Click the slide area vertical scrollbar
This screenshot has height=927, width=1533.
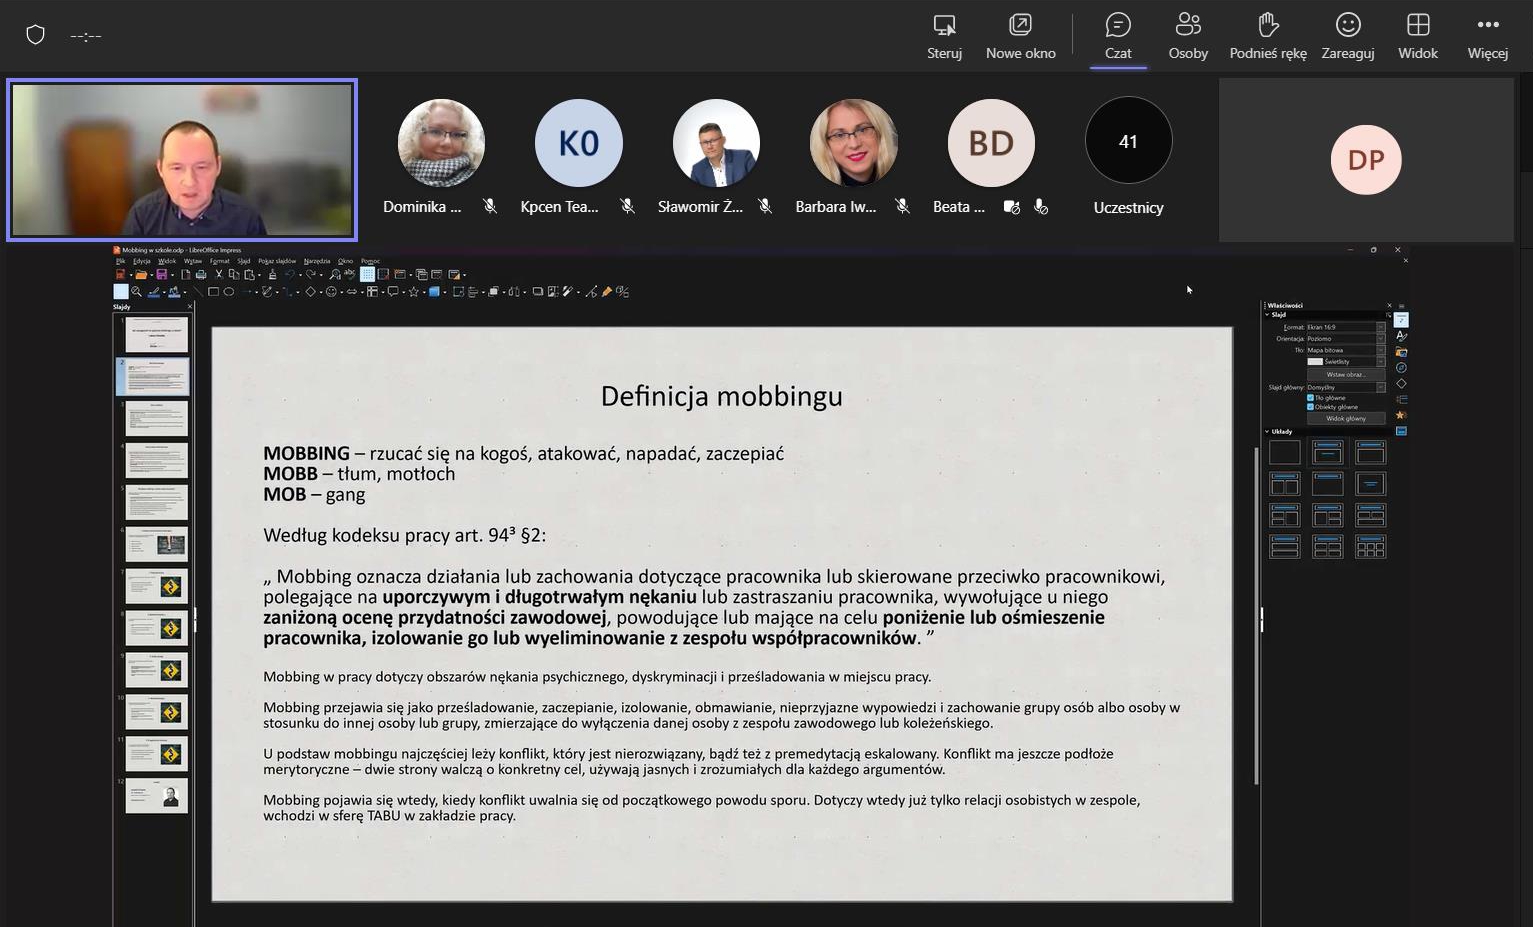1256,615
